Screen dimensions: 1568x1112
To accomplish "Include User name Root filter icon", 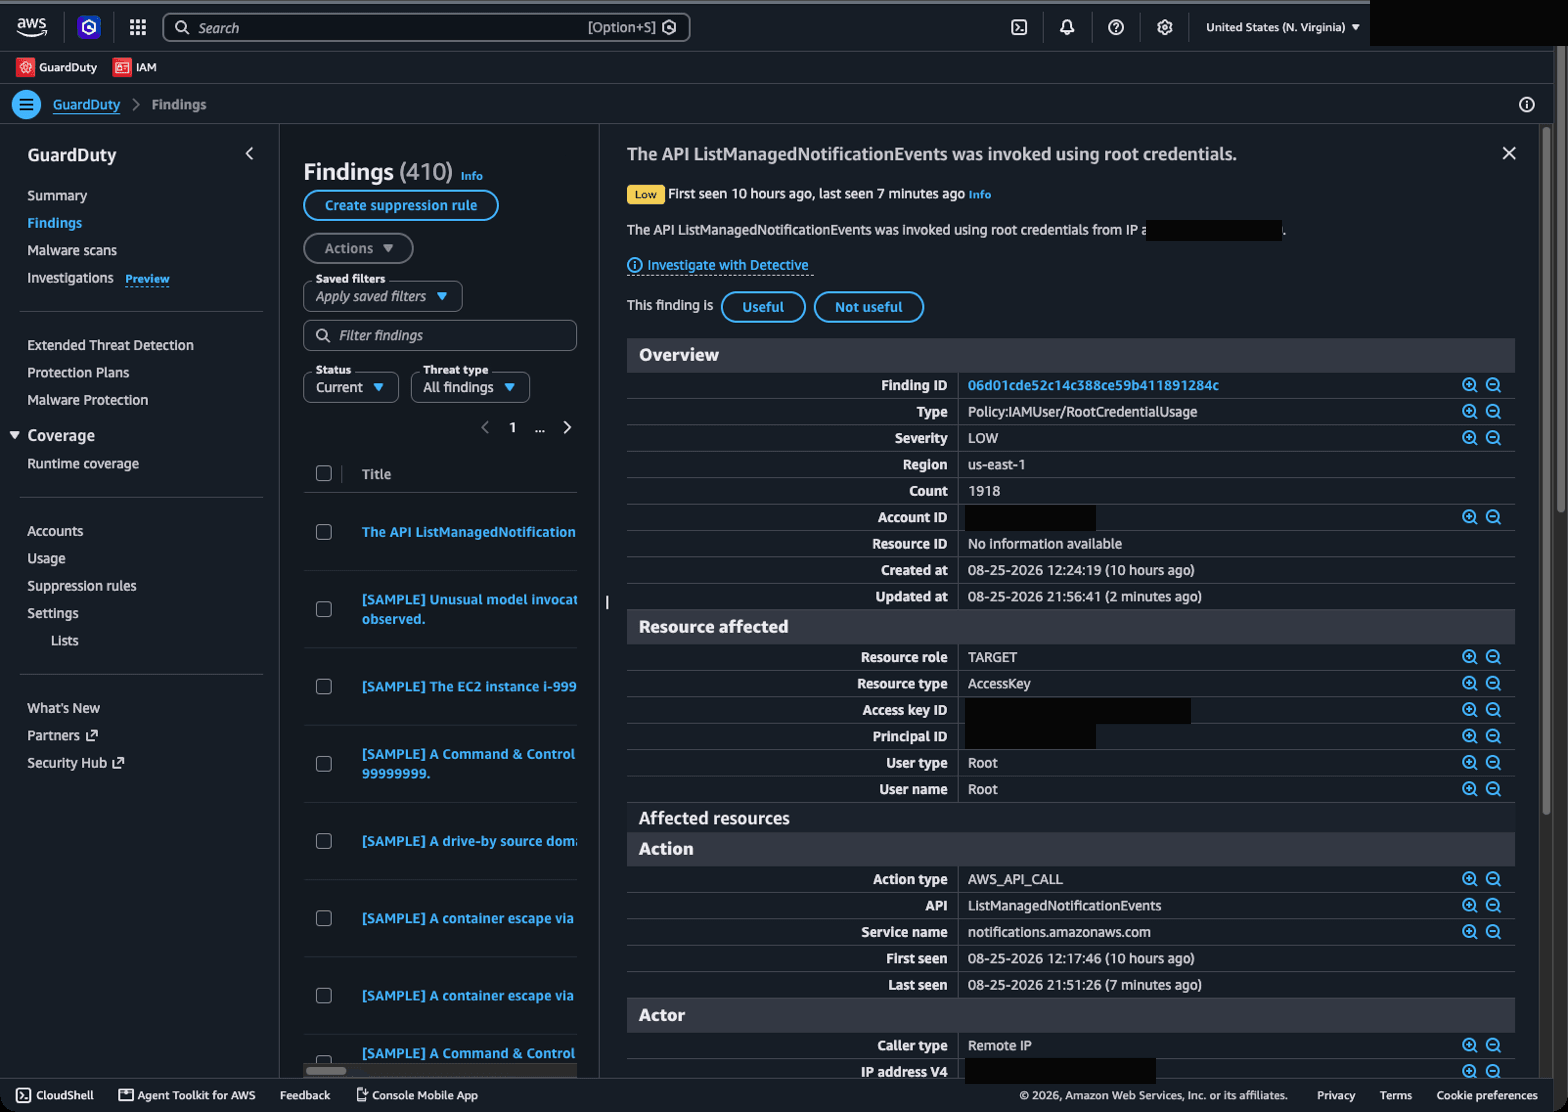I will pos(1469,789).
